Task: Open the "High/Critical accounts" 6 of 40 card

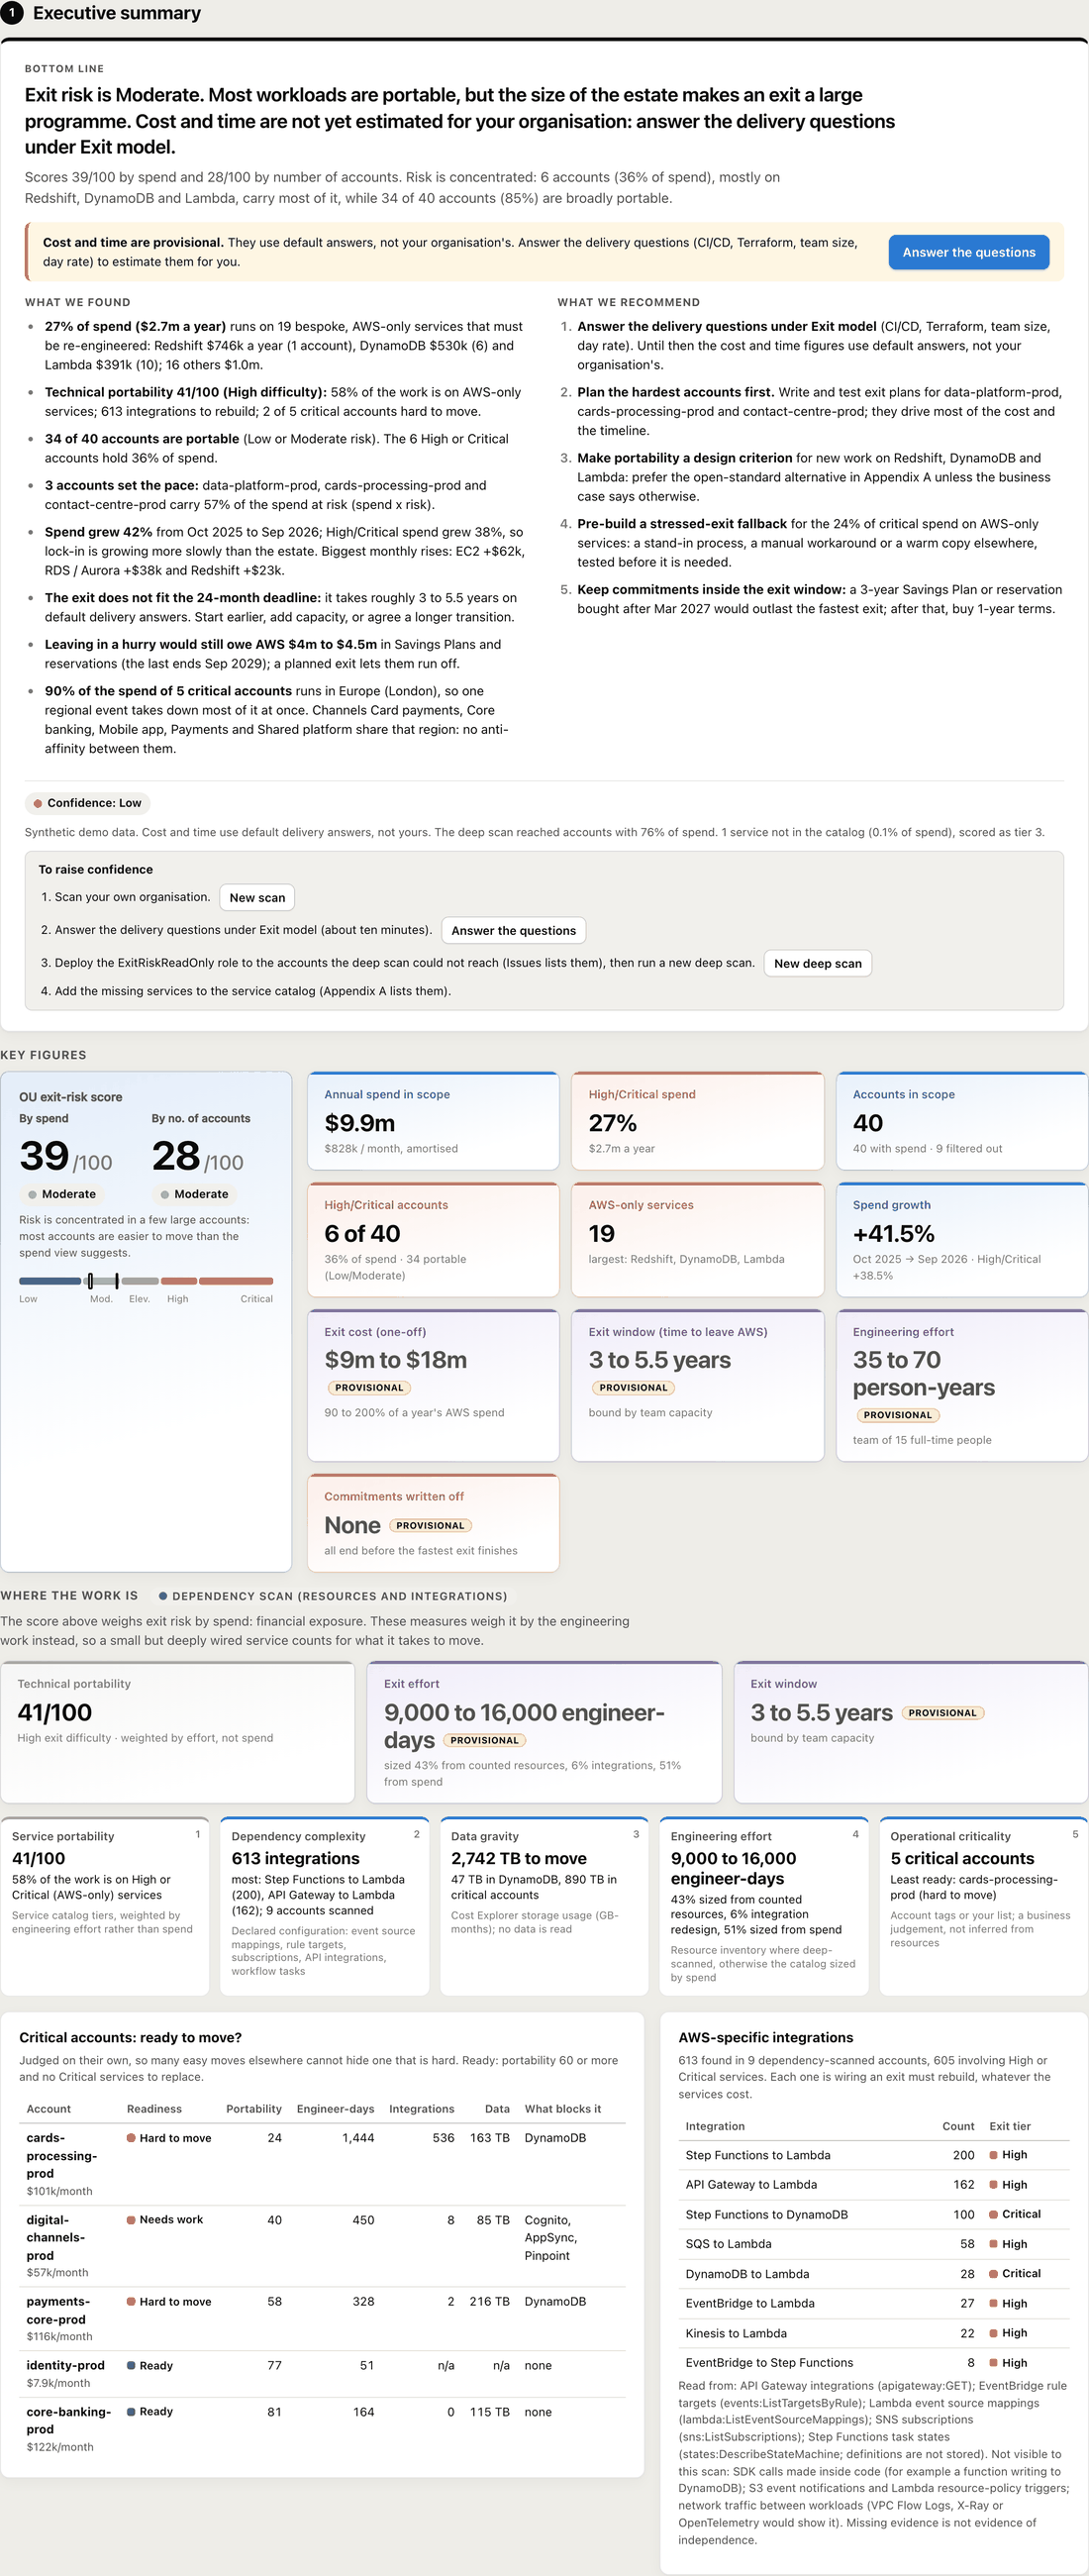Action: [x=433, y=1240]
